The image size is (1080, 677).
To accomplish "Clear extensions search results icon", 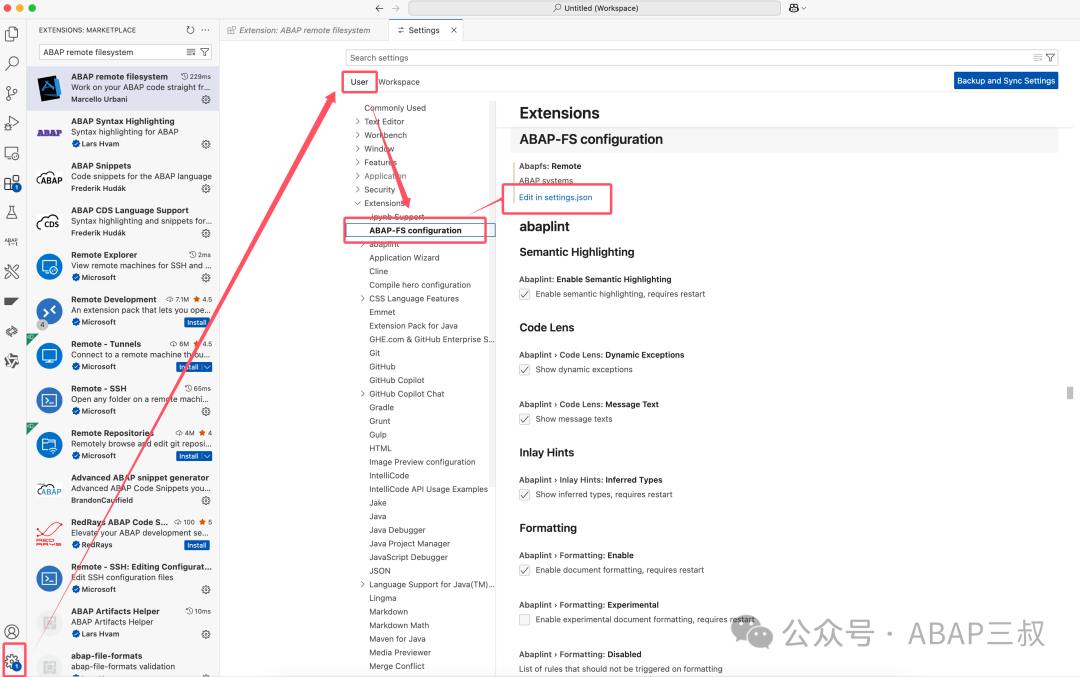I will click(x=191, y=52).
